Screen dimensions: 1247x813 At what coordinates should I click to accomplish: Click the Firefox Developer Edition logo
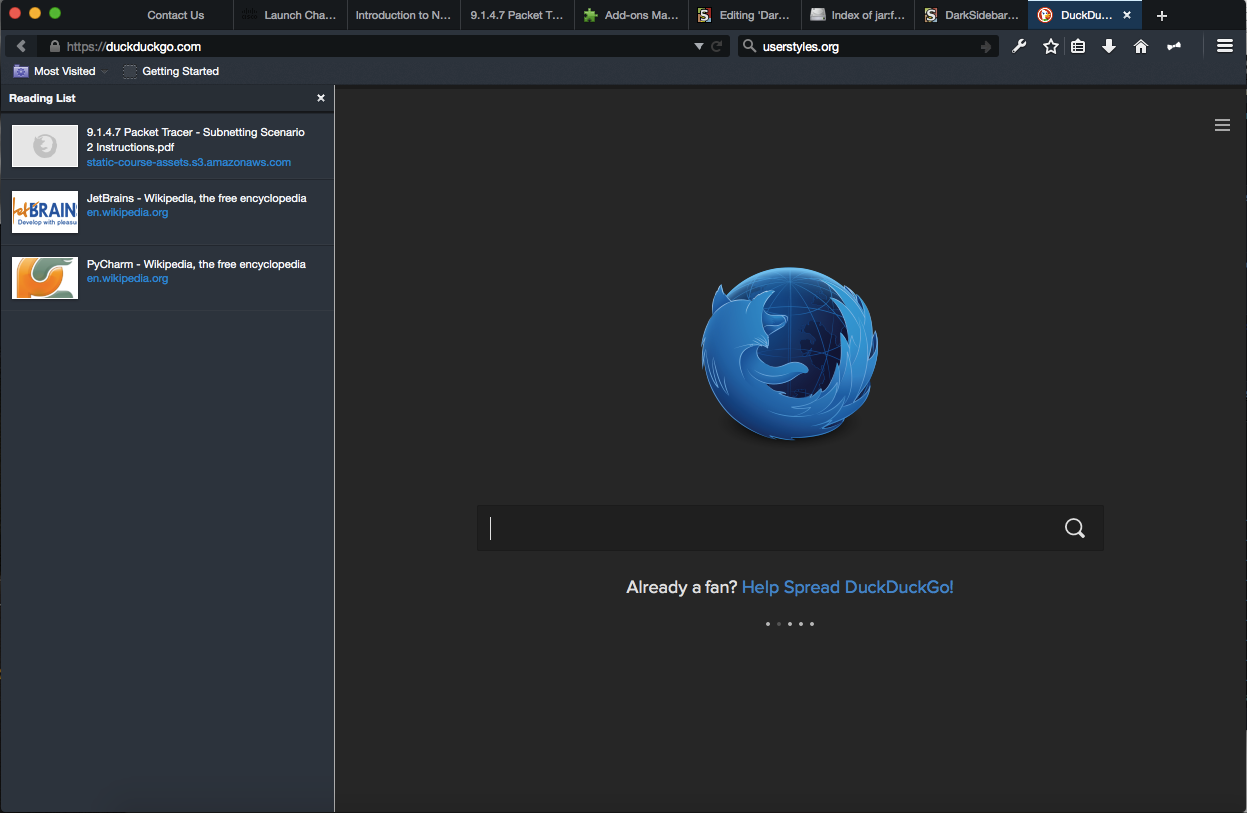(x=789, y=354)
